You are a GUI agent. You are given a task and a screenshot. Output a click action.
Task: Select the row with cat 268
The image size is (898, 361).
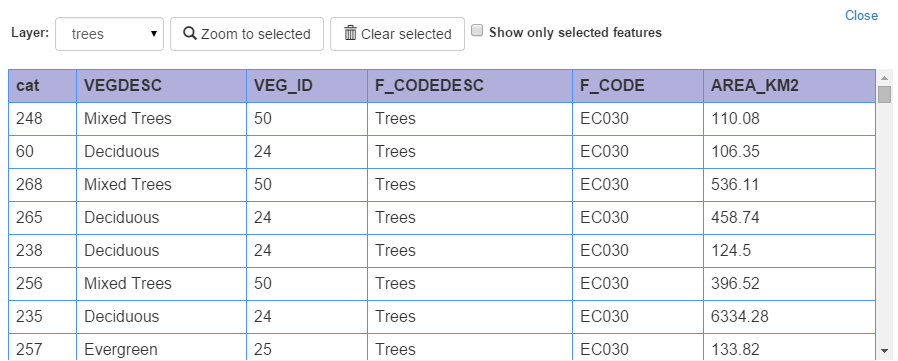pos(442,185)
